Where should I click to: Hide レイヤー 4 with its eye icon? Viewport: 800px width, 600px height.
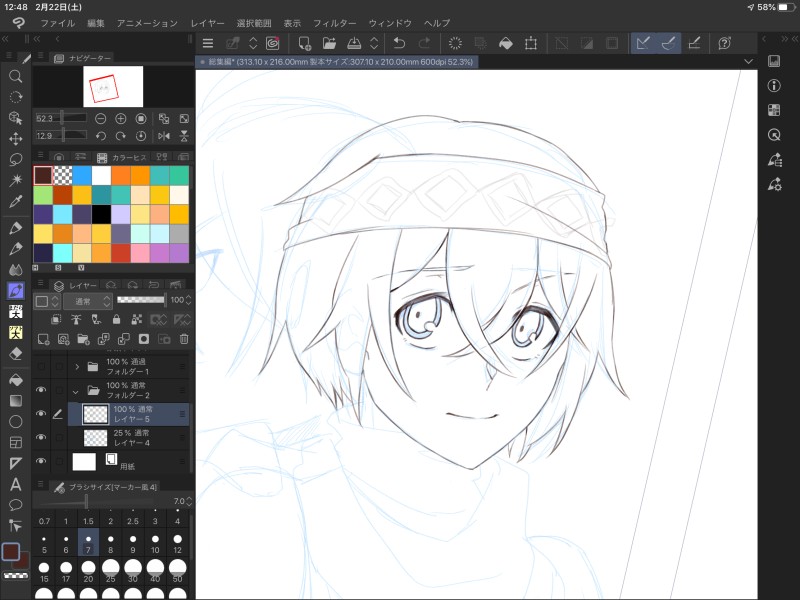[41, 437]
